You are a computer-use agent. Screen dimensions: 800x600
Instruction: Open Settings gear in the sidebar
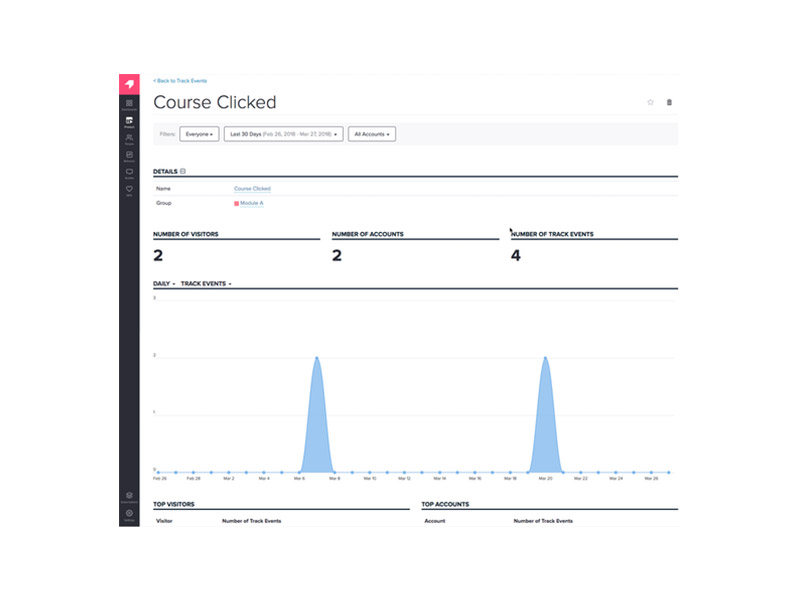129,514
